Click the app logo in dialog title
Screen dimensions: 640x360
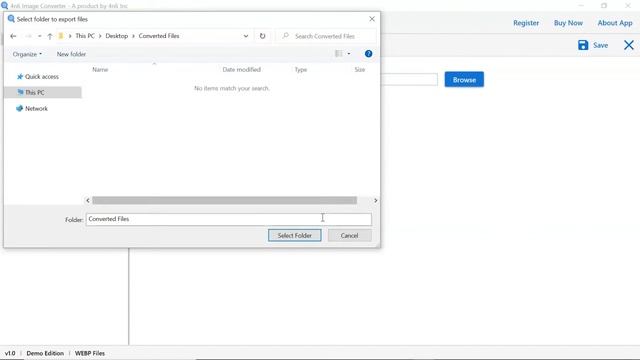pyautogui.click(x=11, y=19)
